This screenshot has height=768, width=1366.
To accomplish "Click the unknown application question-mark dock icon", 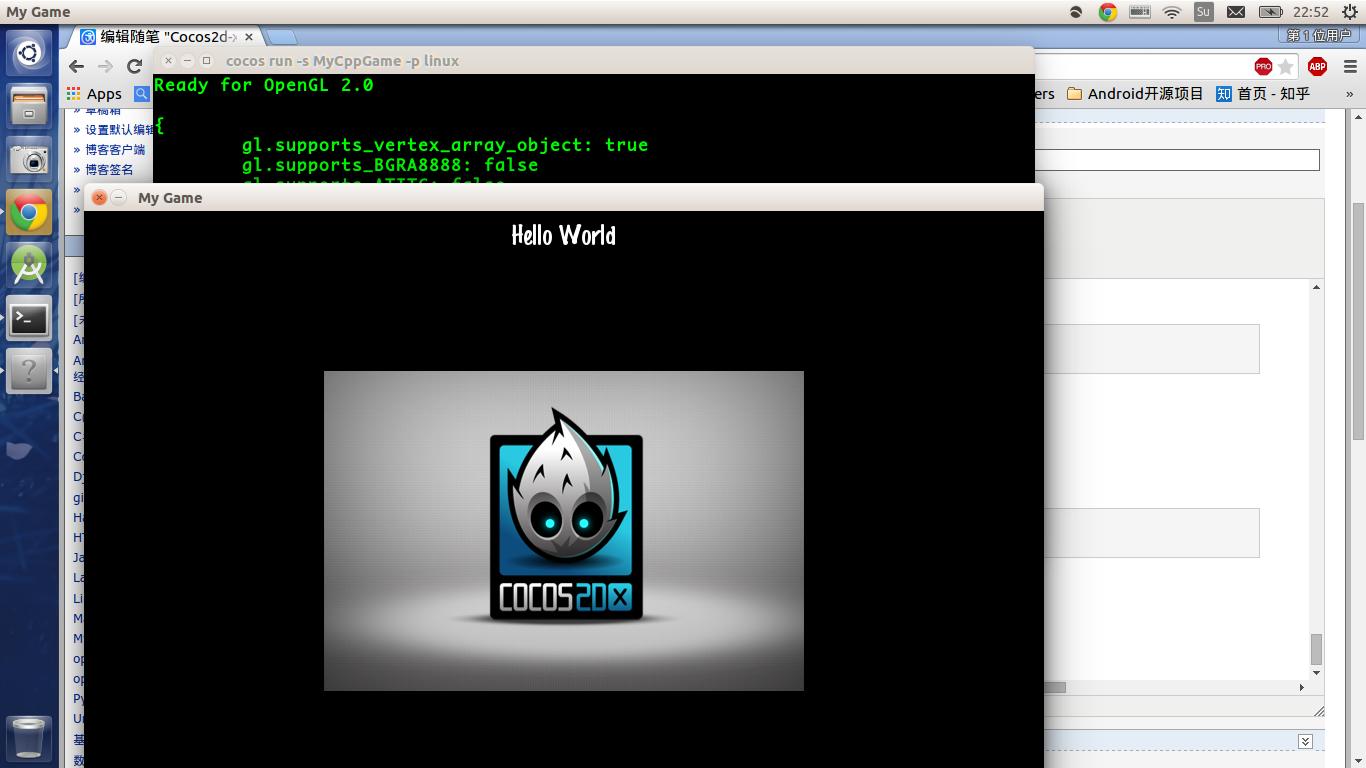I will pyautogui.click(x=29, y=373).
